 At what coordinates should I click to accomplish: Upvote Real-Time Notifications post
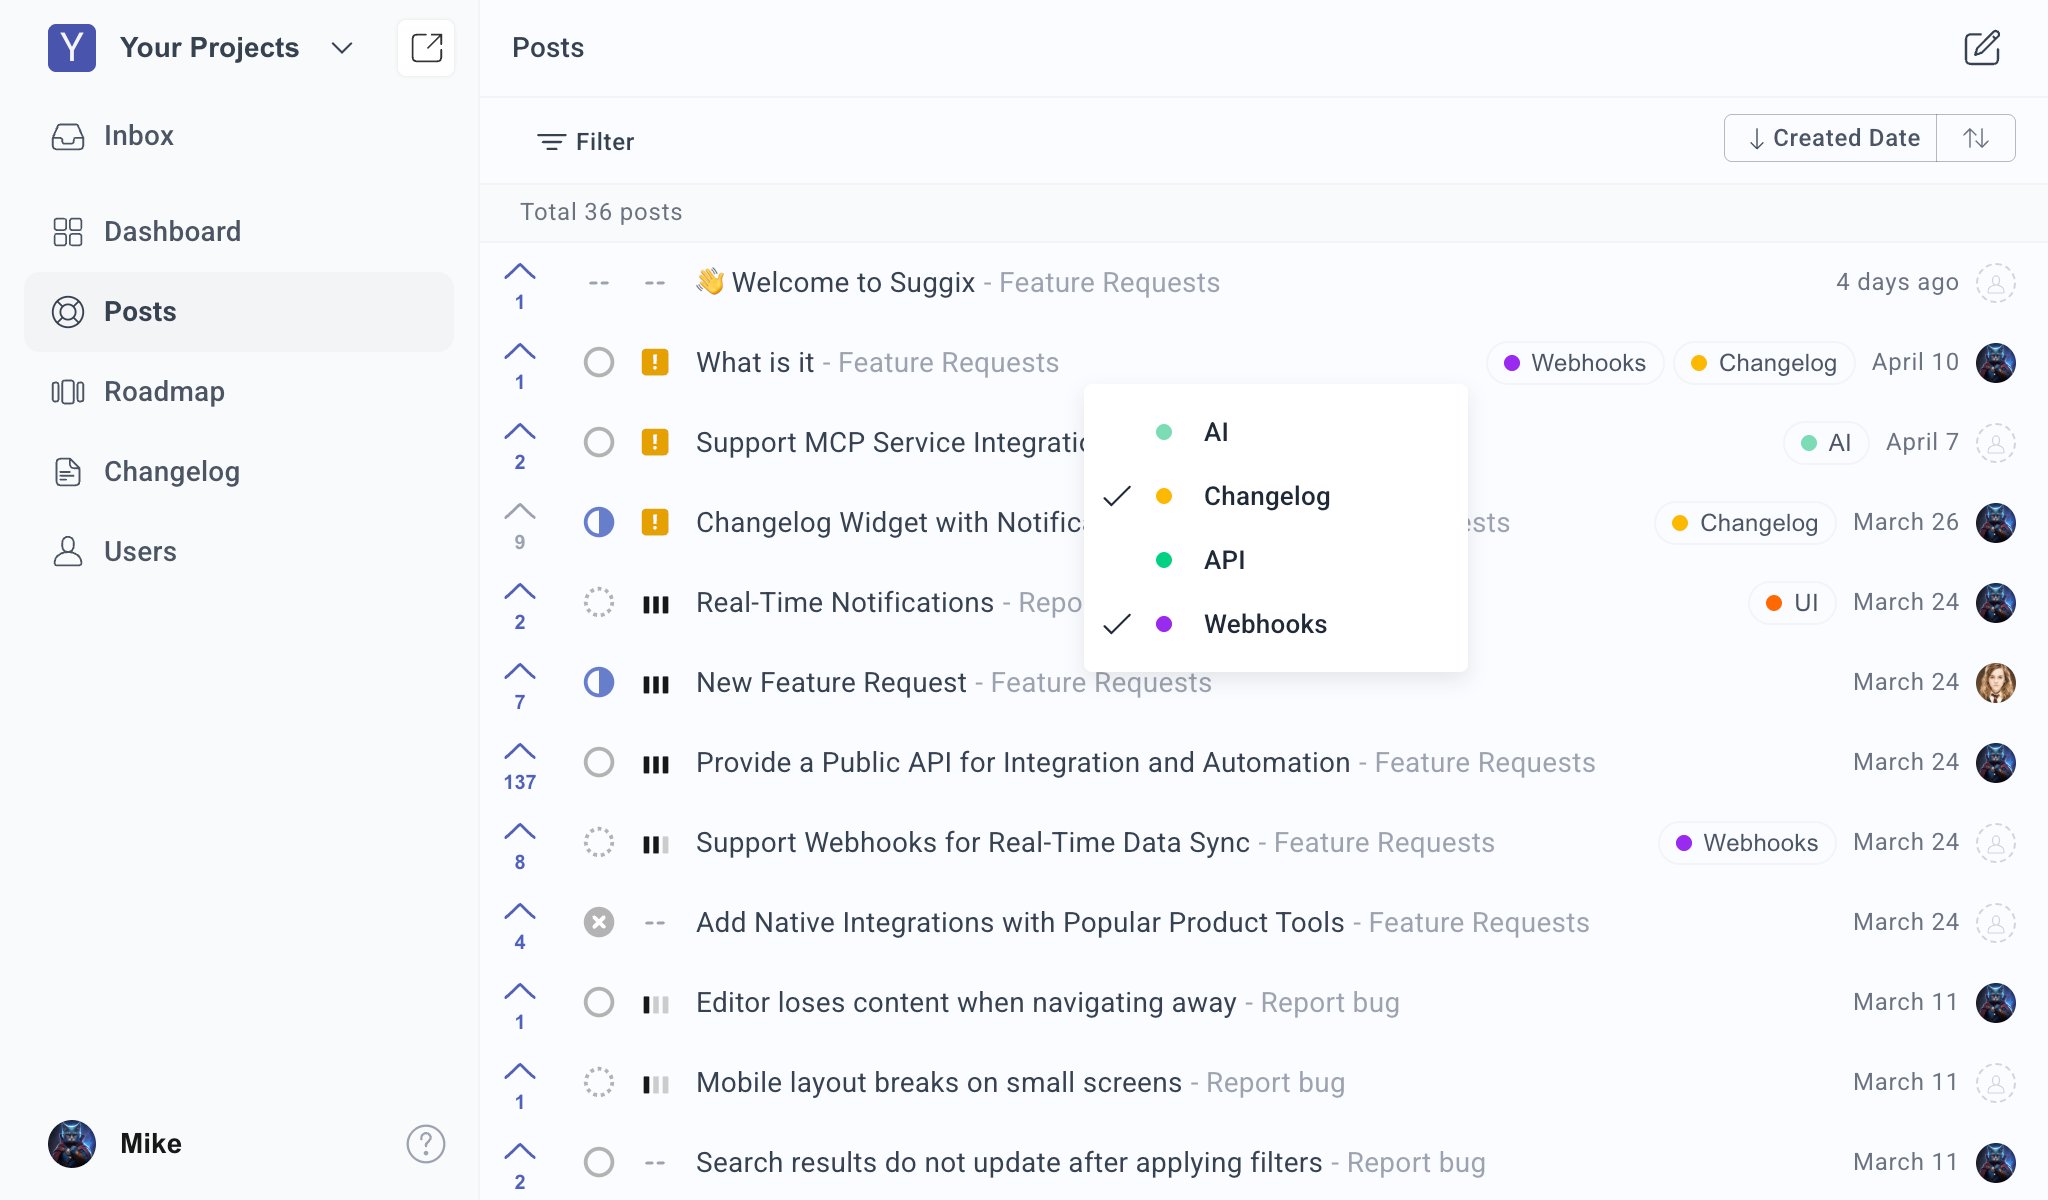tap(520, 605)
